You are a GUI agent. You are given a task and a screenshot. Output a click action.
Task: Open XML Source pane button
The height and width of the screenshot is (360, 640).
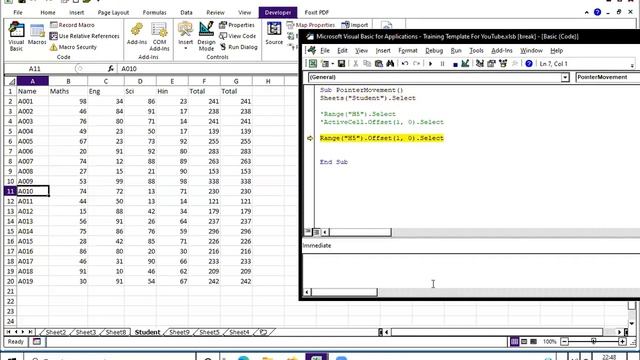[274, 34]
